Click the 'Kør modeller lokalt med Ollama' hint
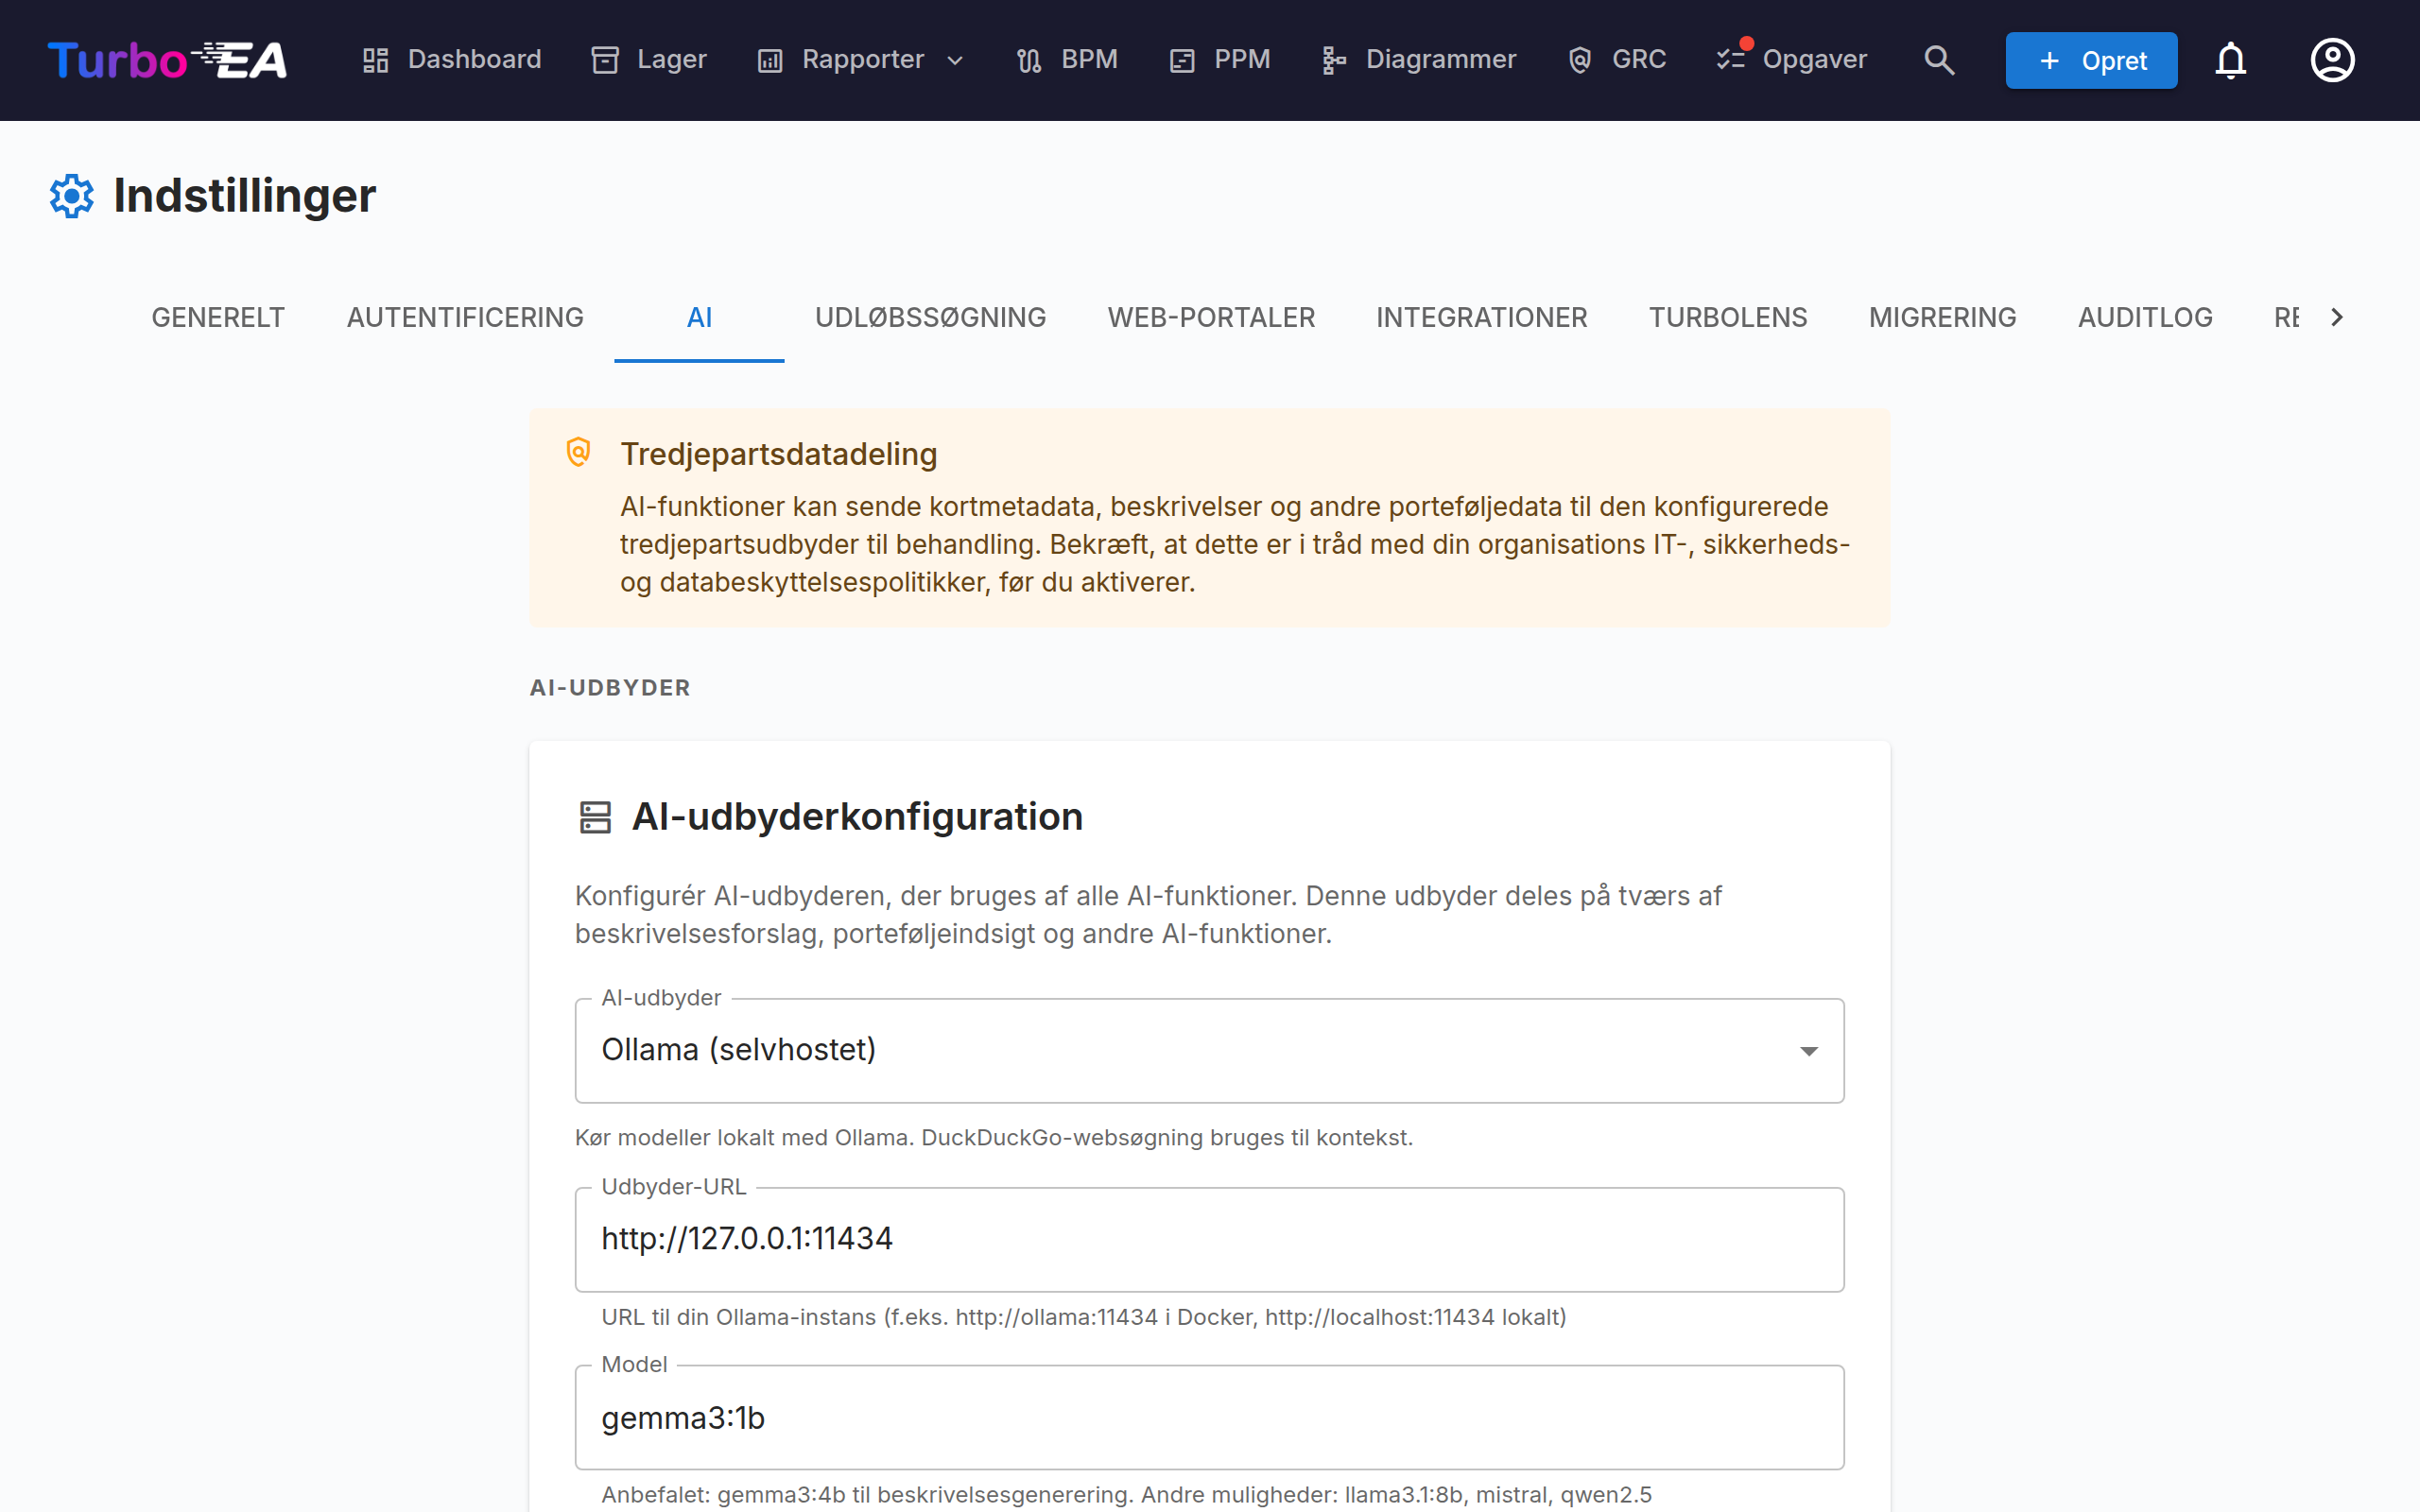This screenshot has width=2420, height=1512. 994,1138
